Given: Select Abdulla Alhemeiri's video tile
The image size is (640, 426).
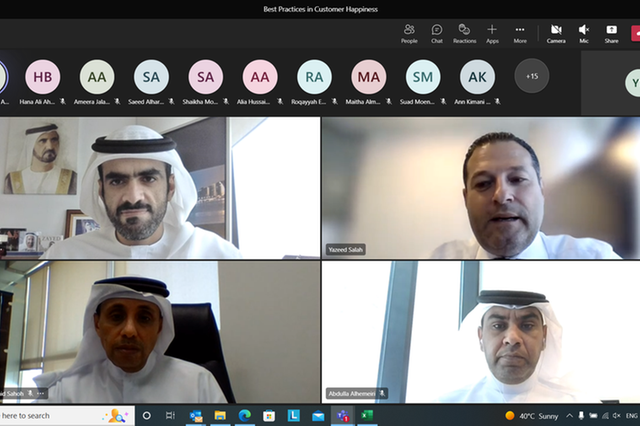Looking at the screenshot, I should pos(481,332).
